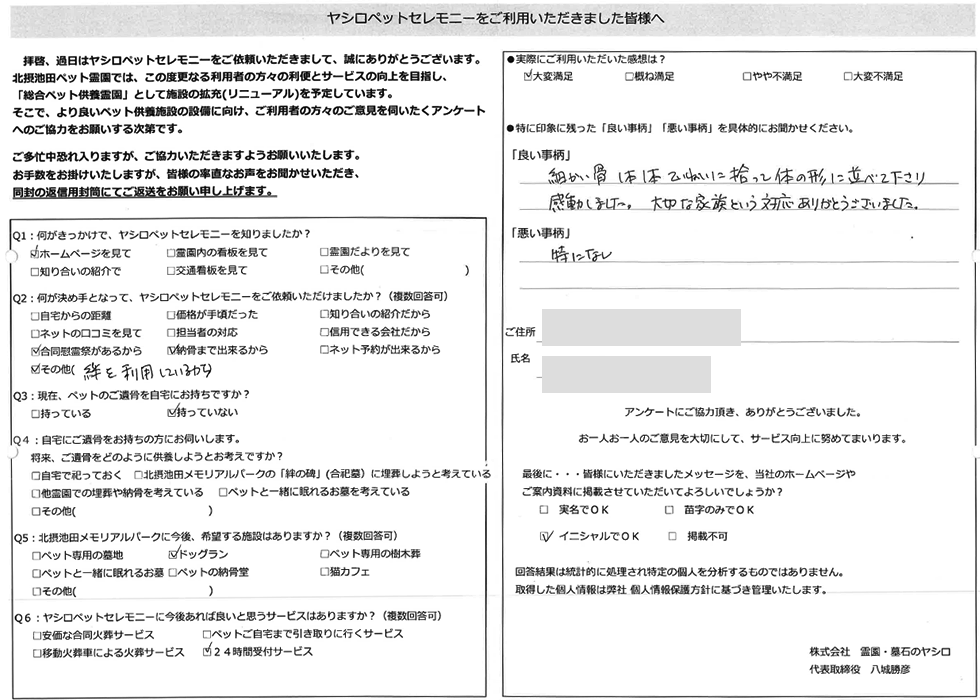Click the ご住所 address field
980x700 pixels.
pos(640,328)
